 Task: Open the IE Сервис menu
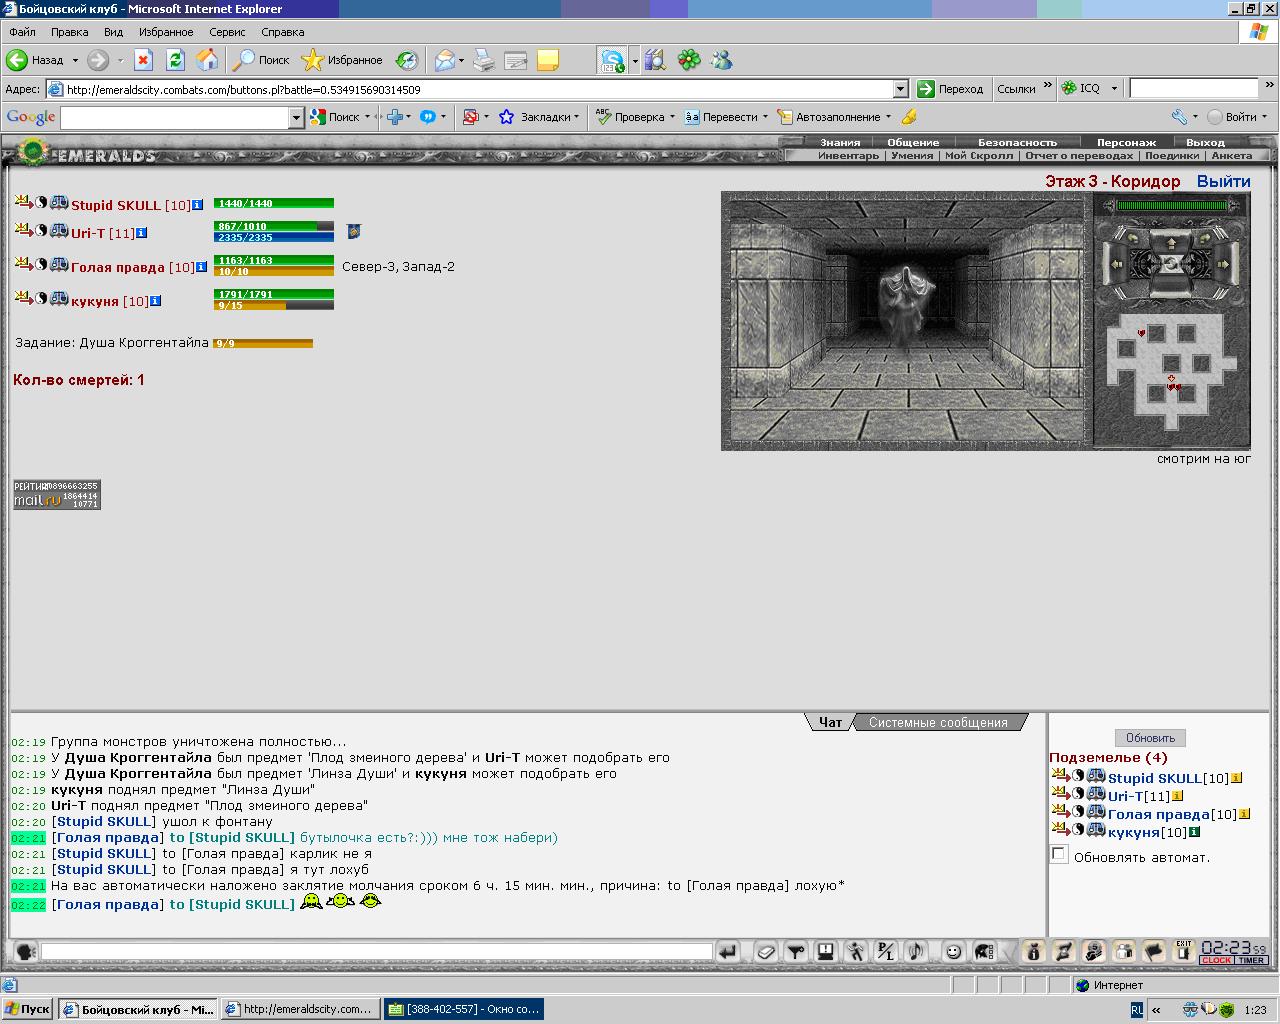[x=227, y=32]
